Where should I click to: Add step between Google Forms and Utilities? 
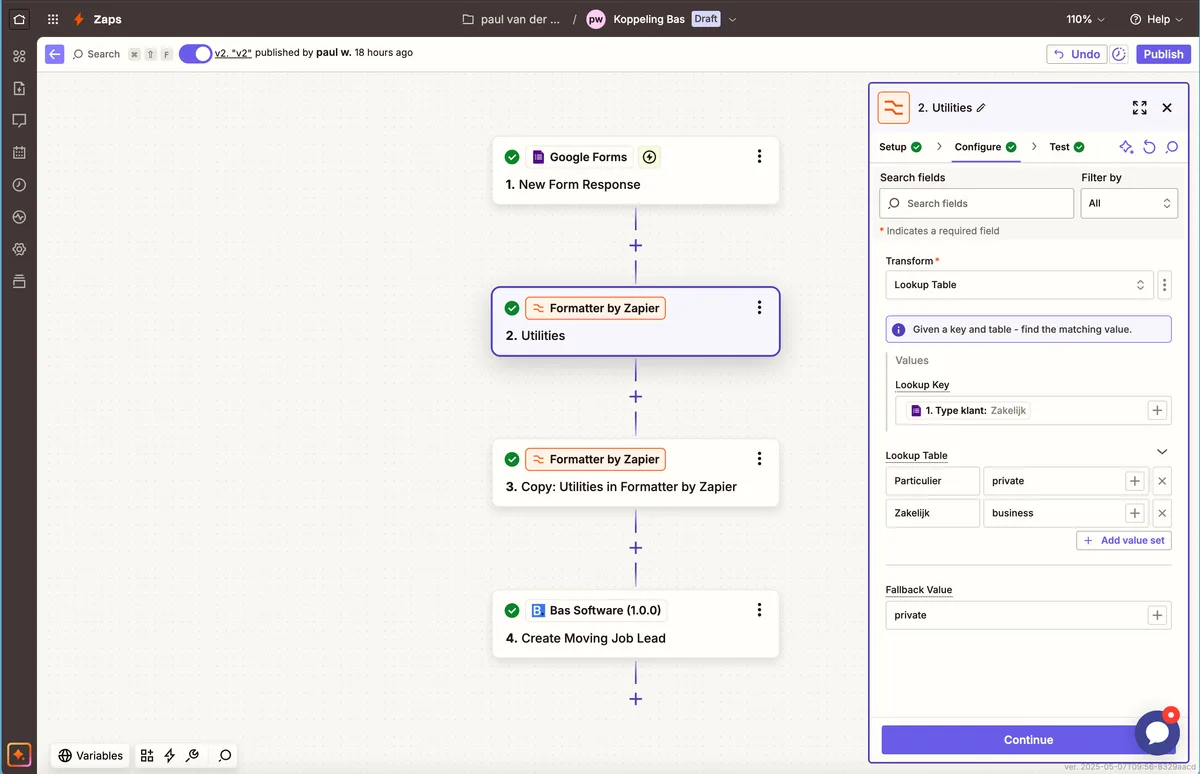click(635, 245)
